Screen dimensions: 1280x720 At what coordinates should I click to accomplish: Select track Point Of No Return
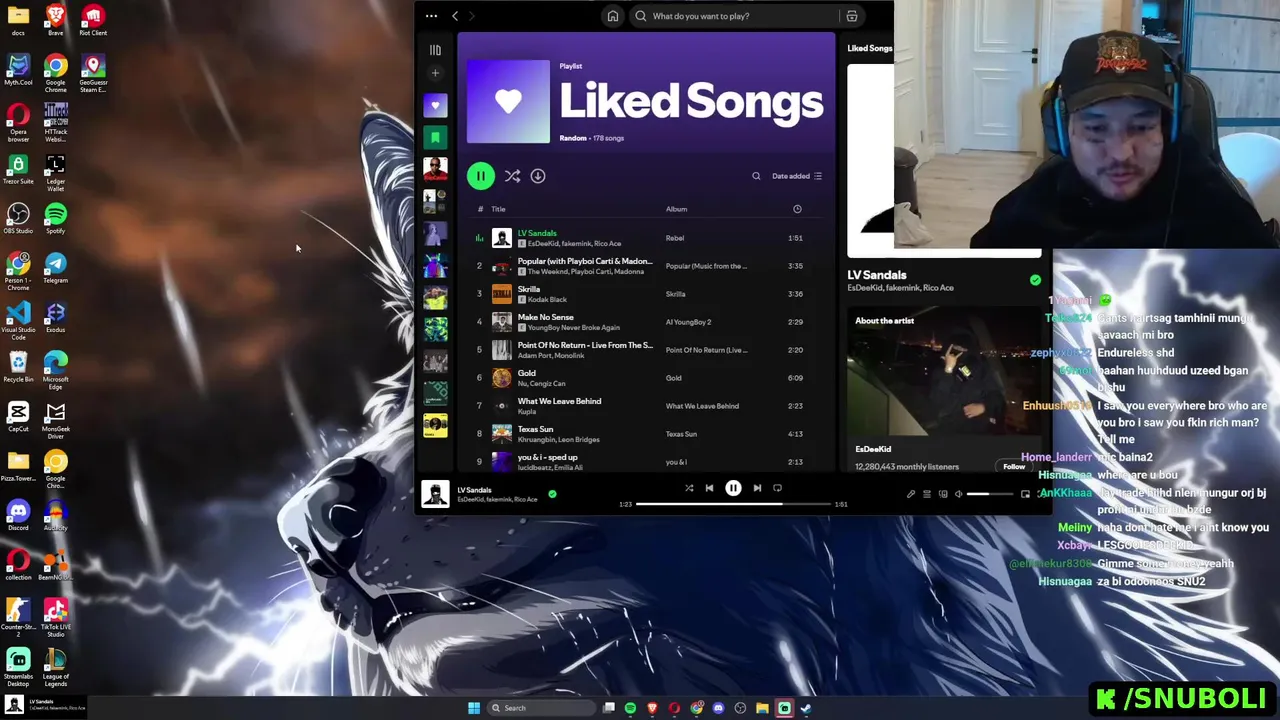tap(645, 350)
